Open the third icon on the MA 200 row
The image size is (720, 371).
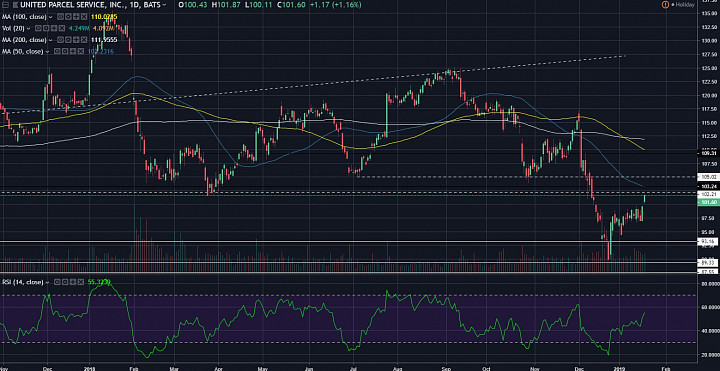76,40
